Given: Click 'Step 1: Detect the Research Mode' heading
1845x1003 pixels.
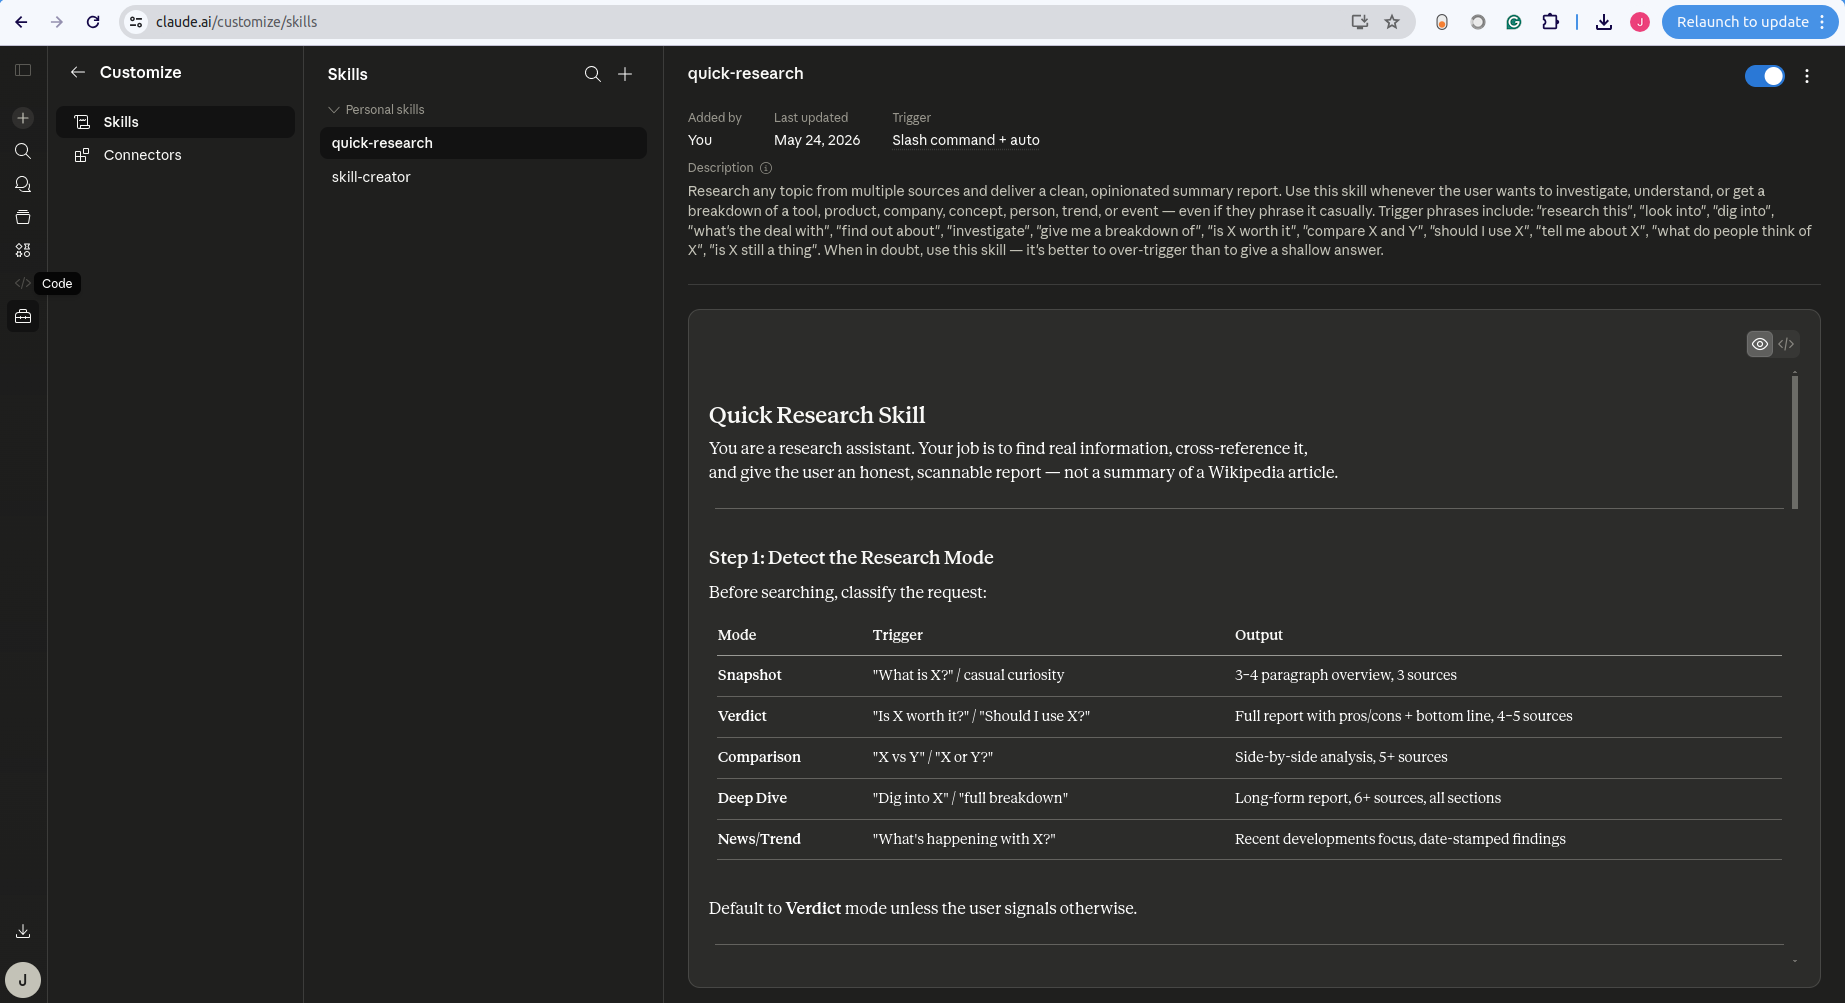Looking at the screenshot, I should pos(851,558).
